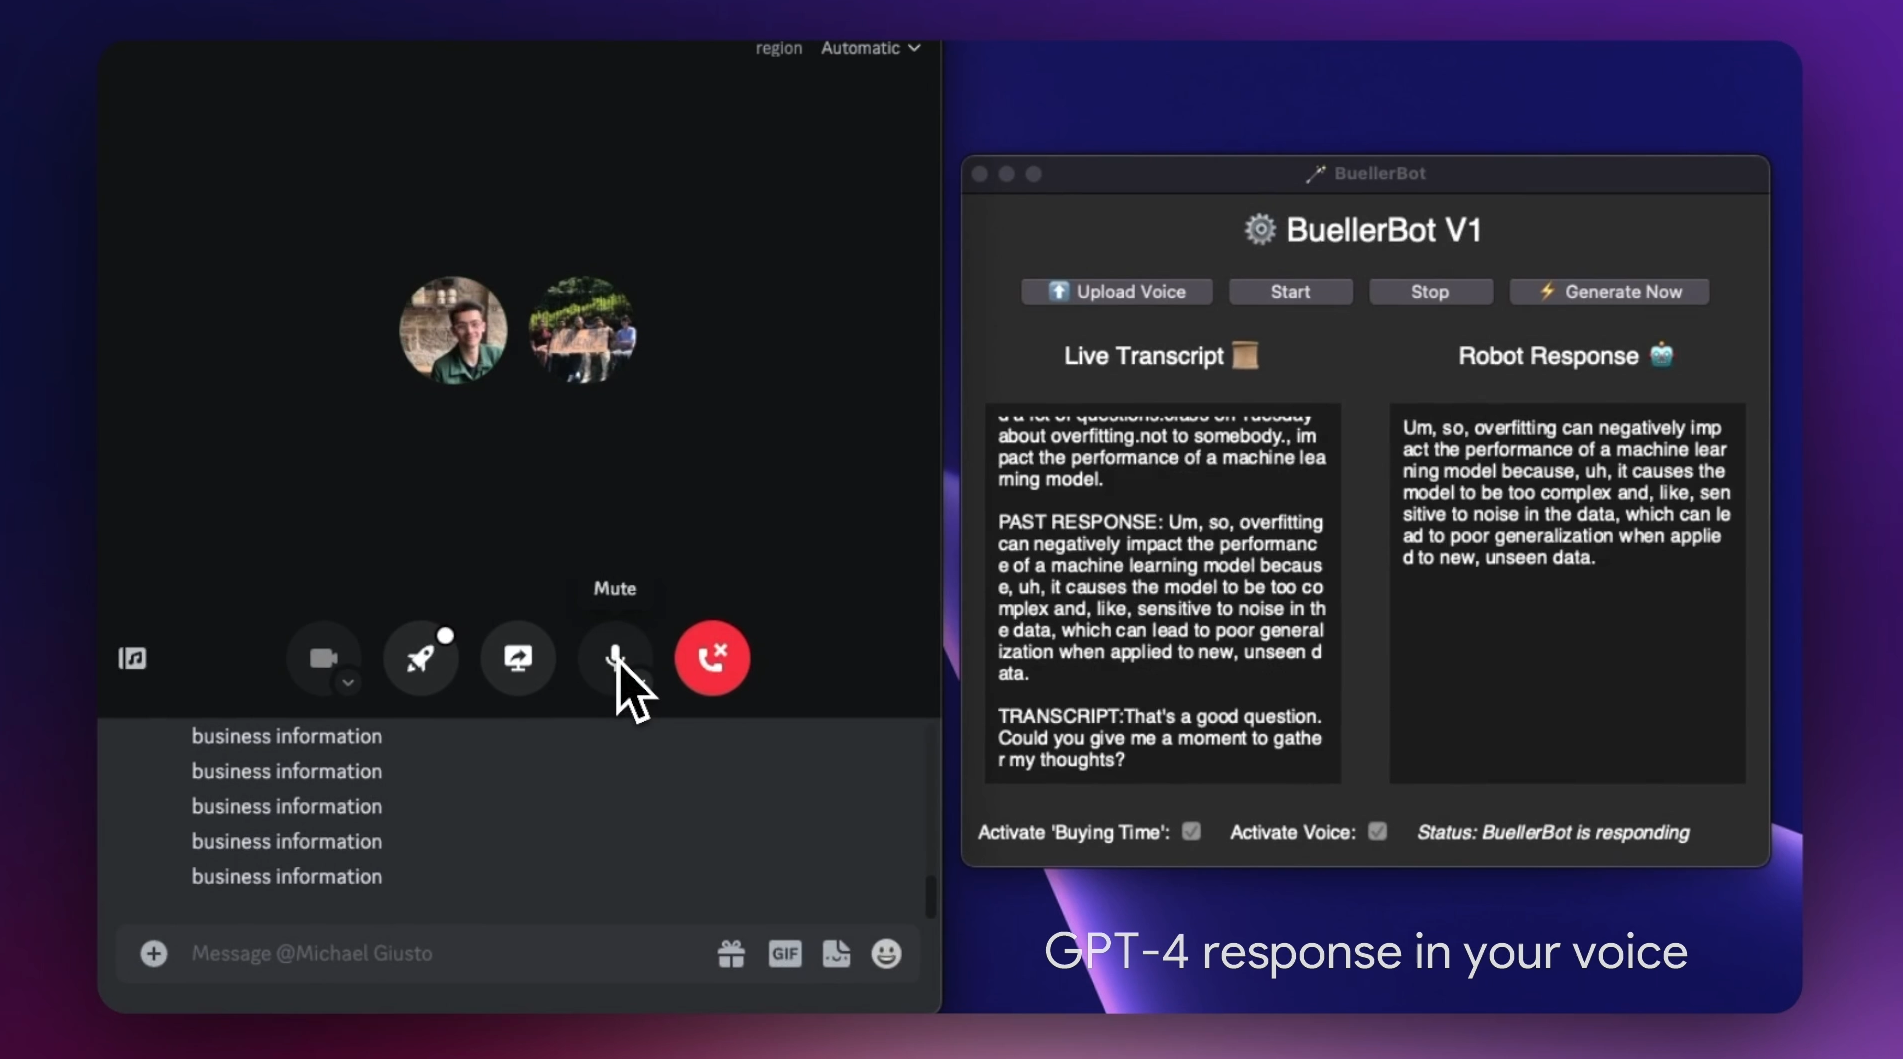The height and width of the screenshot is (1059, 1903).
Task: Click the BuellerBot V1 gear icon
Action: (1260, 229)
